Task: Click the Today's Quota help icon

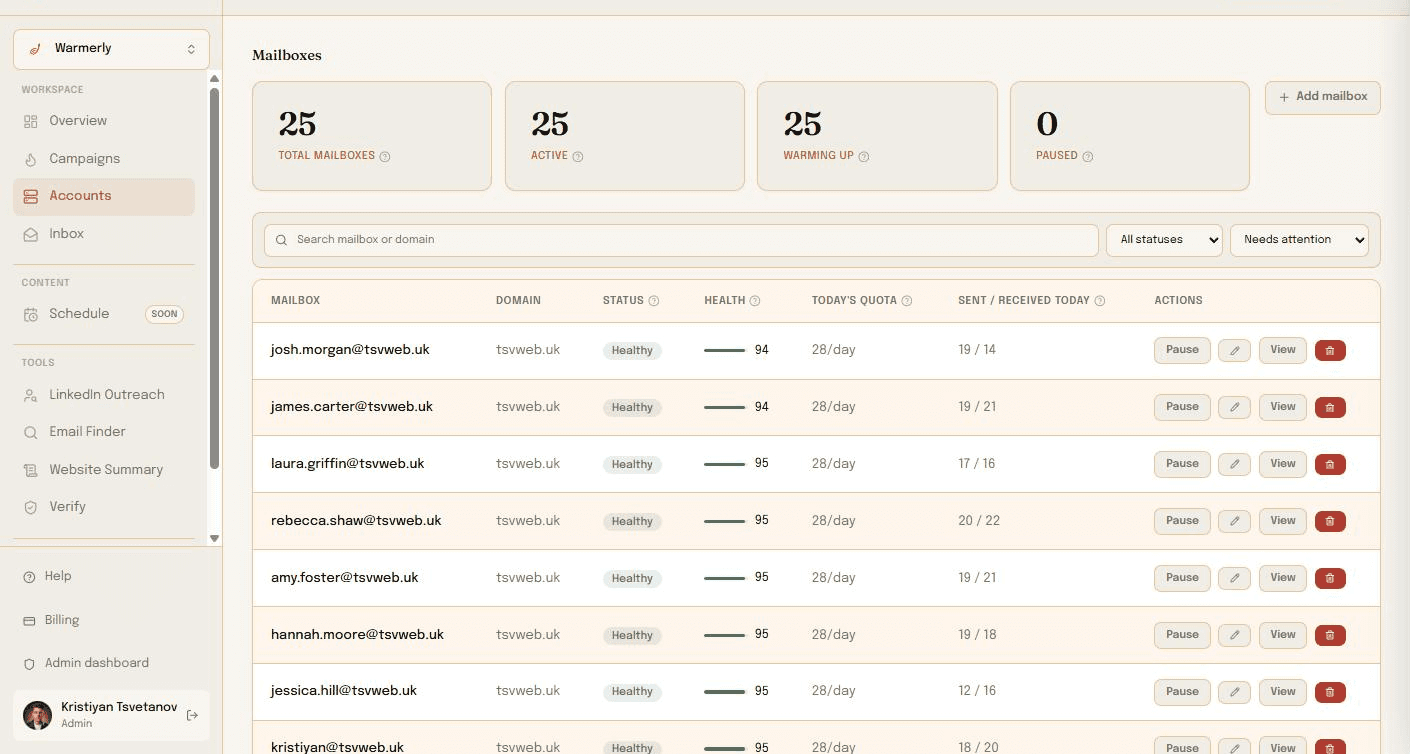Action: point(907,301)
